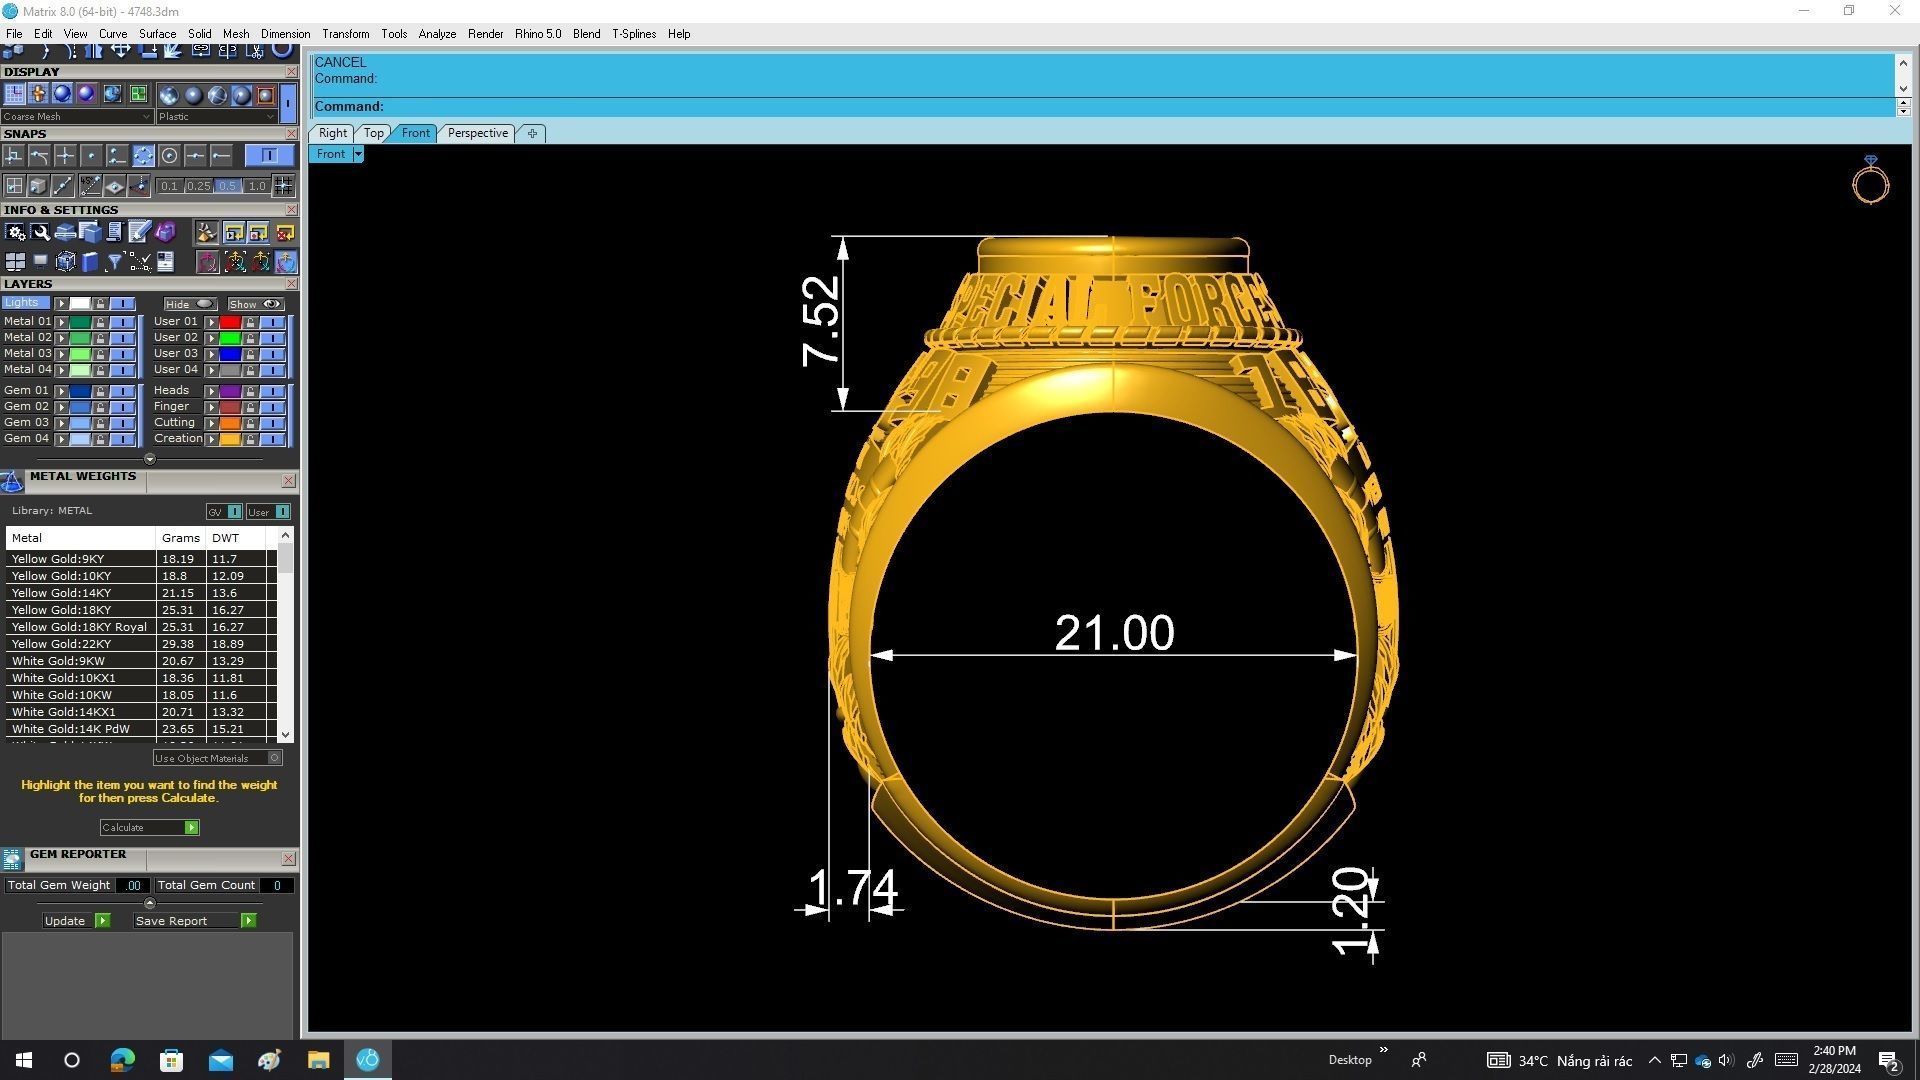Open the Front viewport dropdown arrow
Image resolution: width=1920 pixels, height=1080 pixels.
tap(358, 154)
